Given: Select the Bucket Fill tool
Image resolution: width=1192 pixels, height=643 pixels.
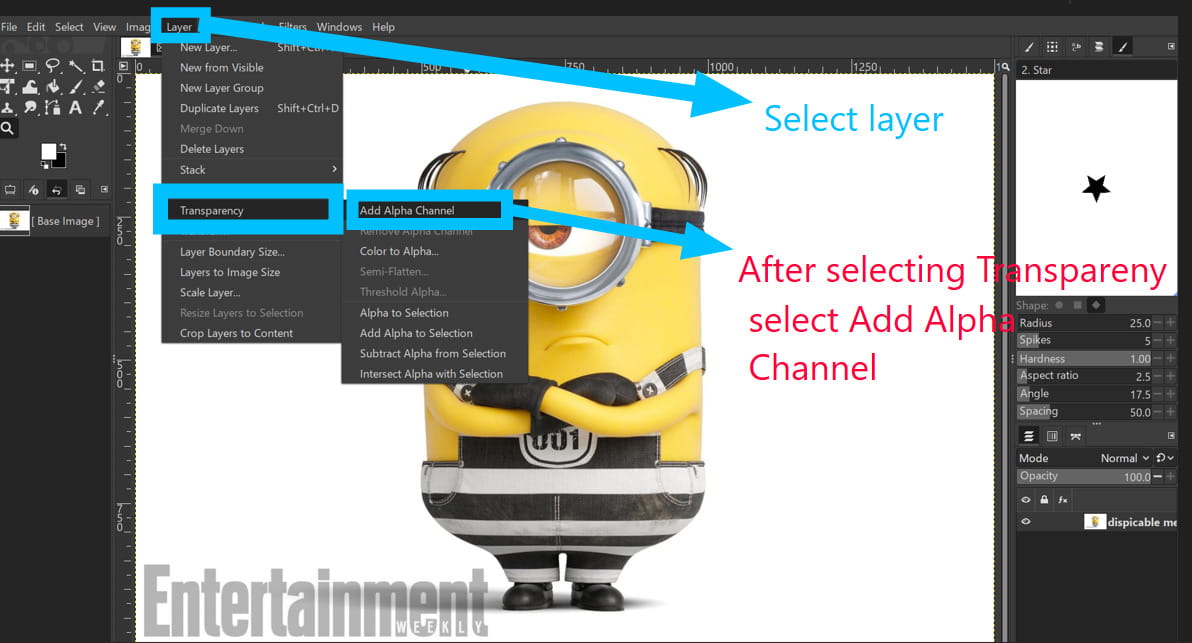Looking at the screenshot, I should pos(52,87).
